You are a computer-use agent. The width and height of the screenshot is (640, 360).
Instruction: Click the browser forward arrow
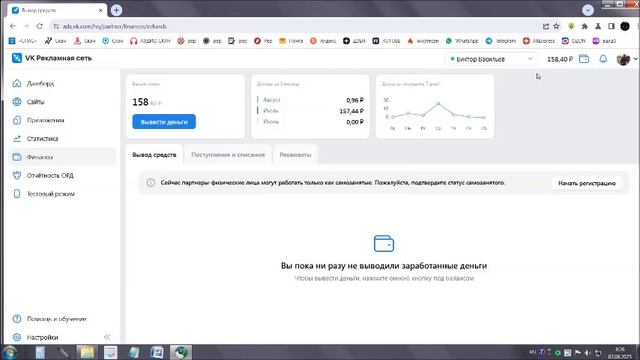26,26
